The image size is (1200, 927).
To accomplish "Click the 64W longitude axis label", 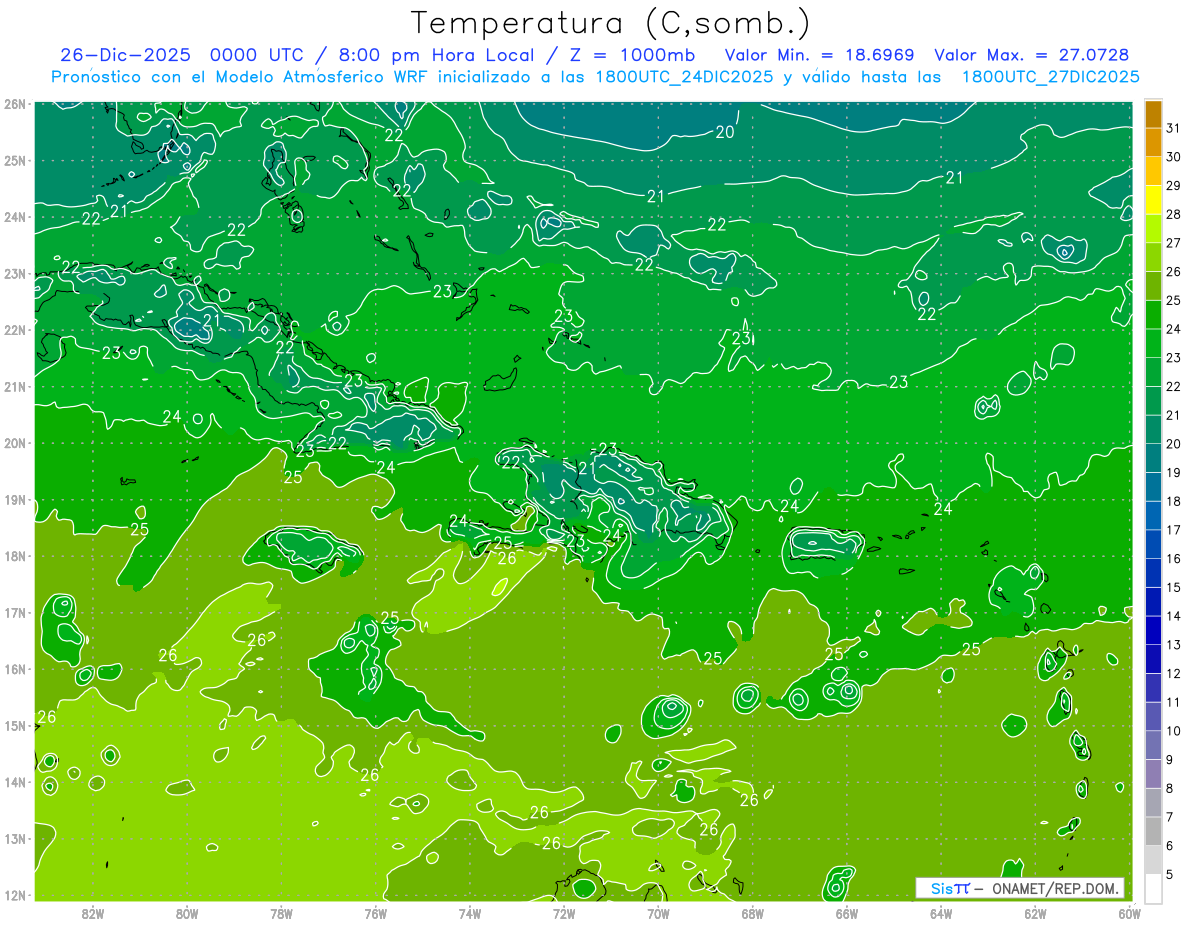I will [941, 912].
